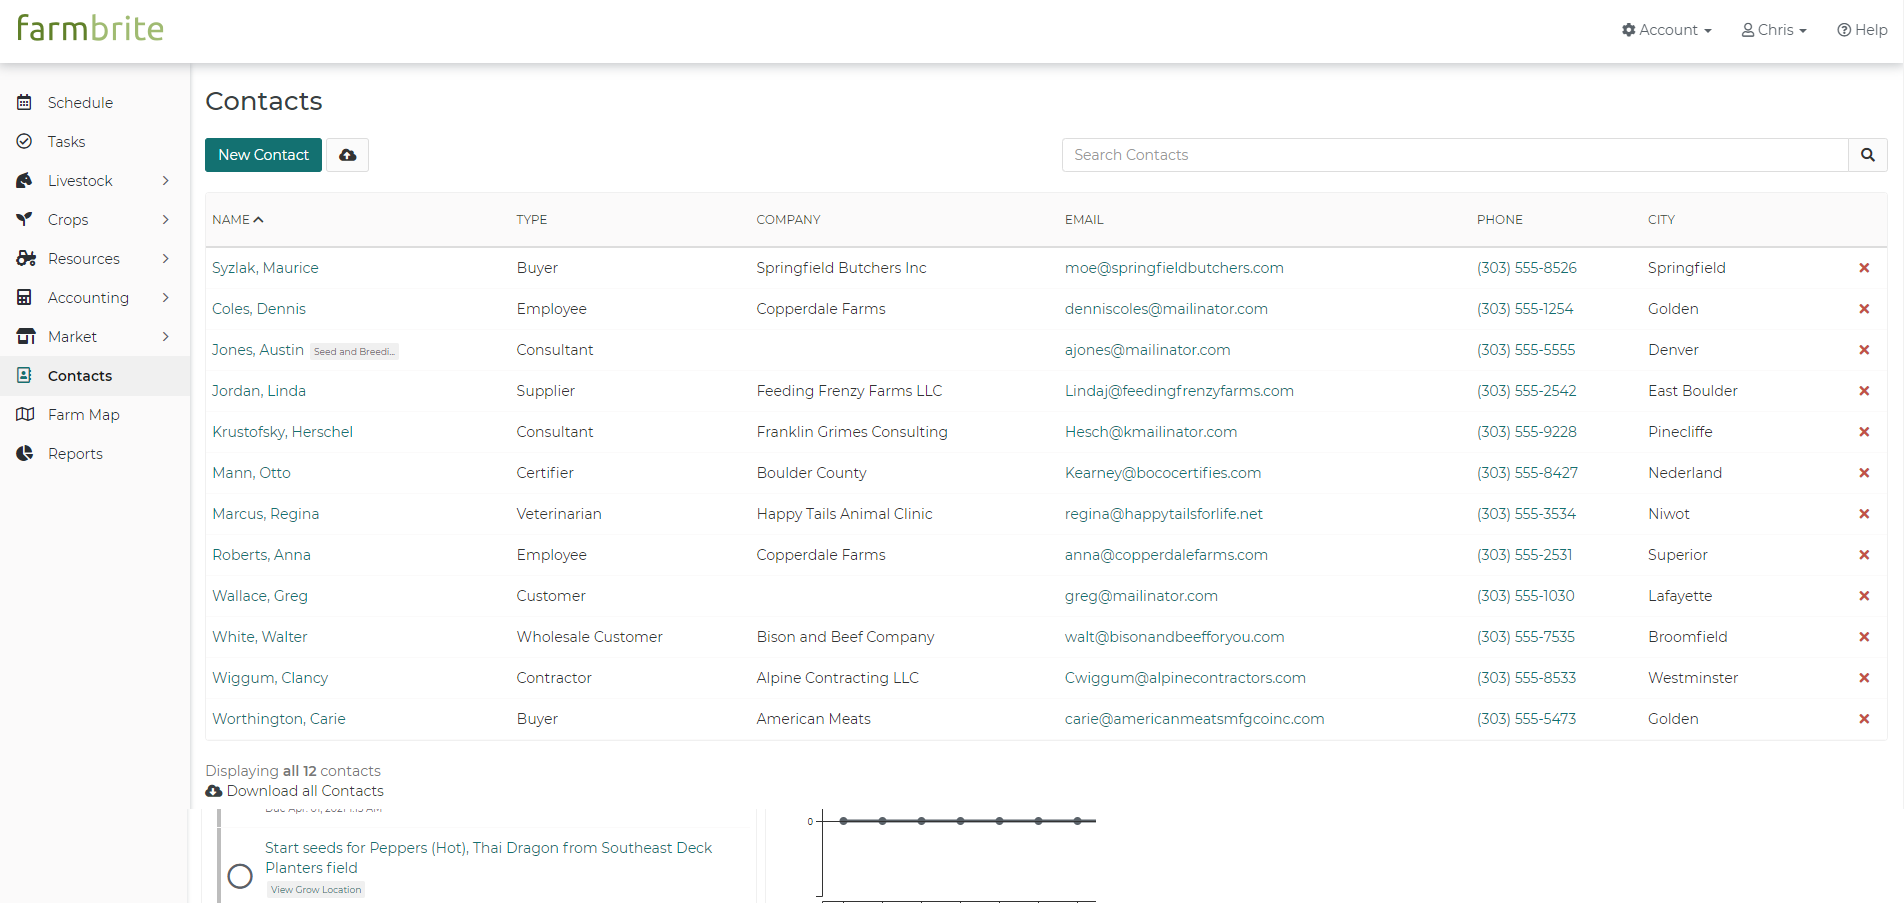Open Reports from the sidebar
Viewport: 1904px width, 903px height.
[x=75, y=454]
